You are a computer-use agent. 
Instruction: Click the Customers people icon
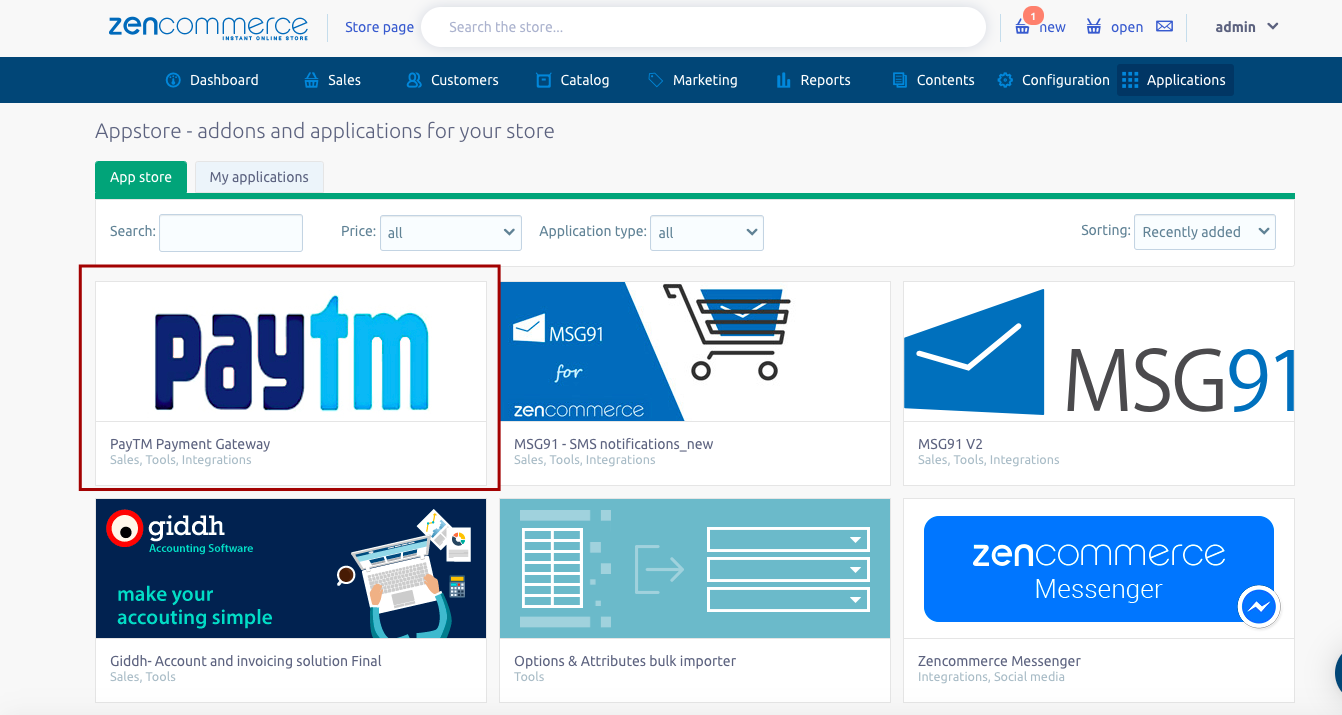(x=414, y=80)
